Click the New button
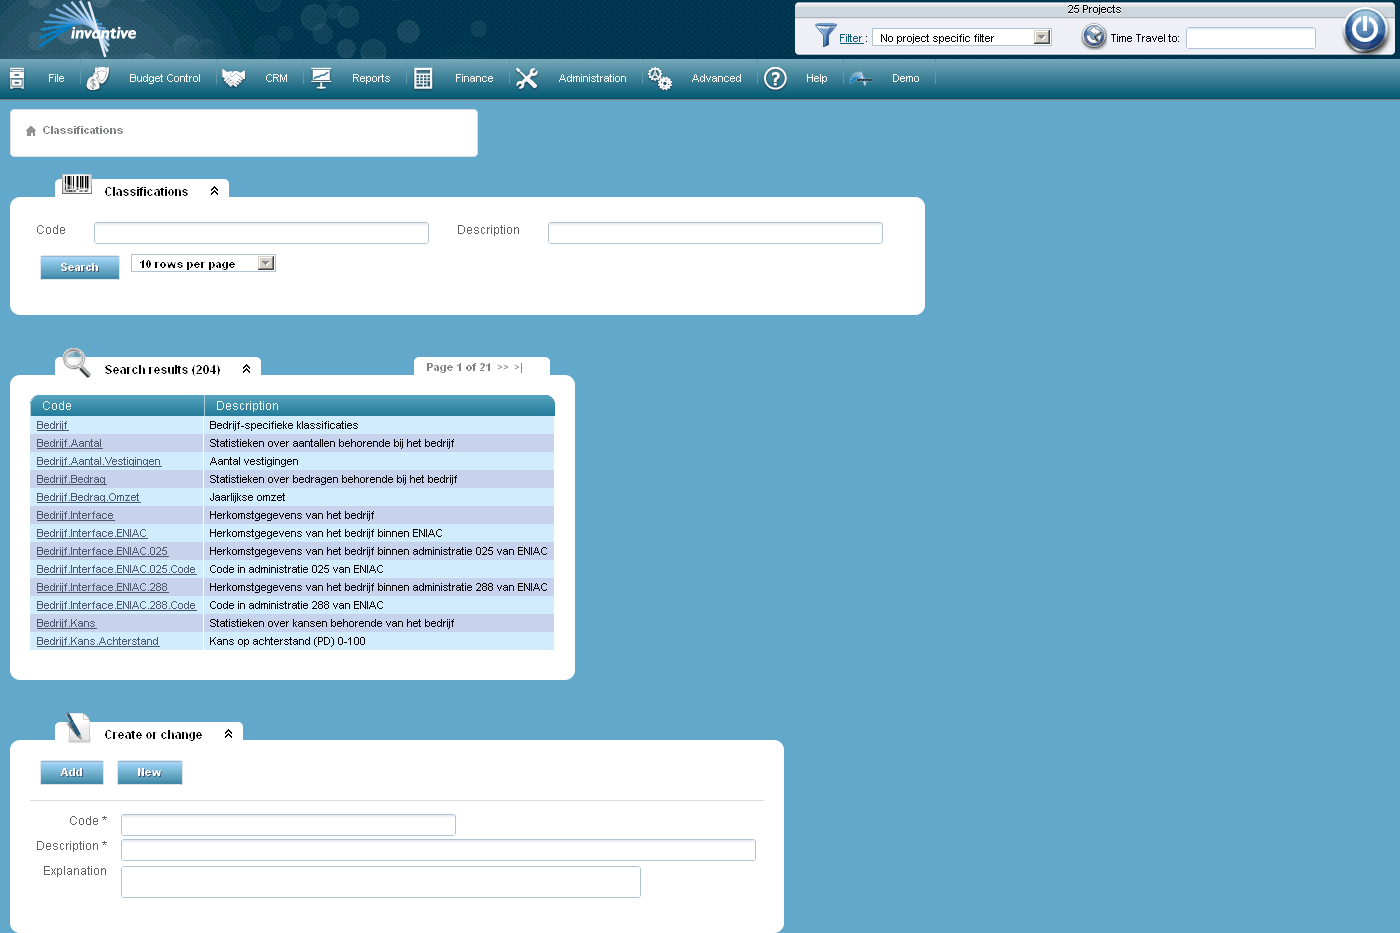 (150, 772)
